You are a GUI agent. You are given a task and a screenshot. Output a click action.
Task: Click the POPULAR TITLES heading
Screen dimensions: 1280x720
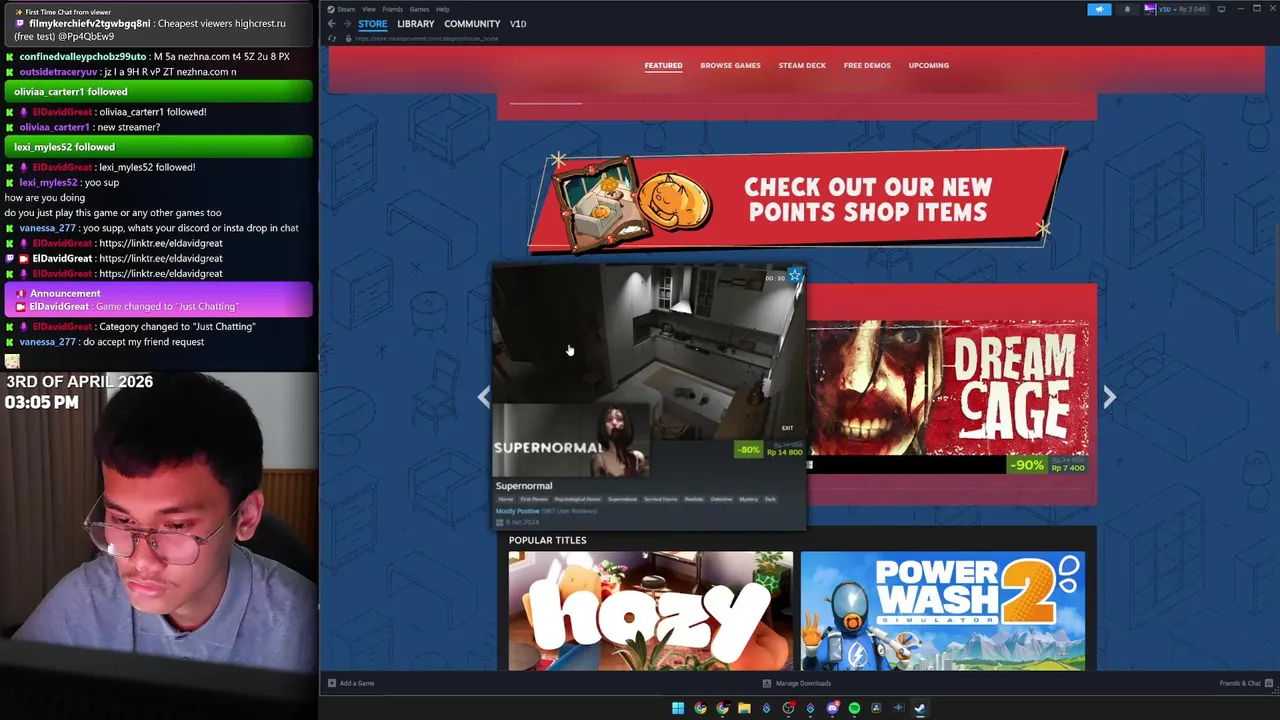547,540
